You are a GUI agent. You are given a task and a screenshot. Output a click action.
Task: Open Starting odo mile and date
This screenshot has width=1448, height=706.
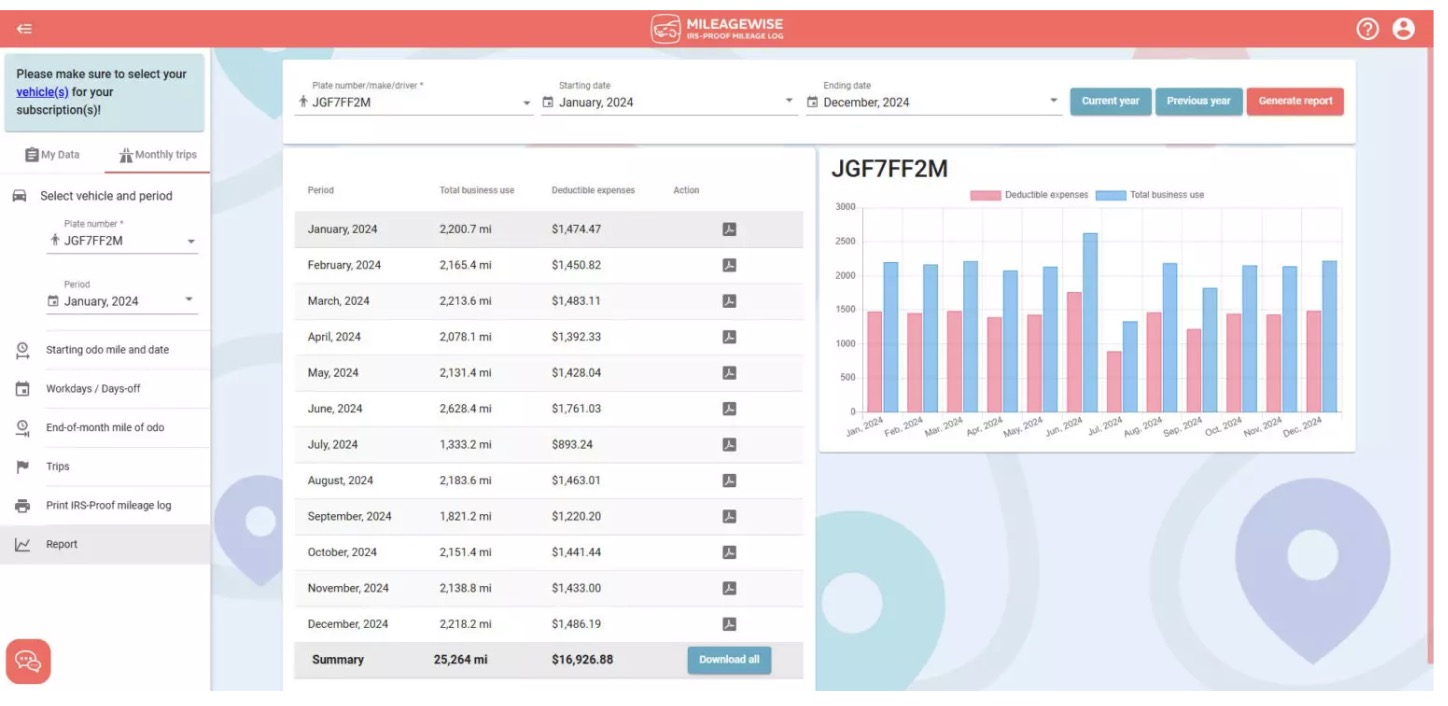coord(105,350)
